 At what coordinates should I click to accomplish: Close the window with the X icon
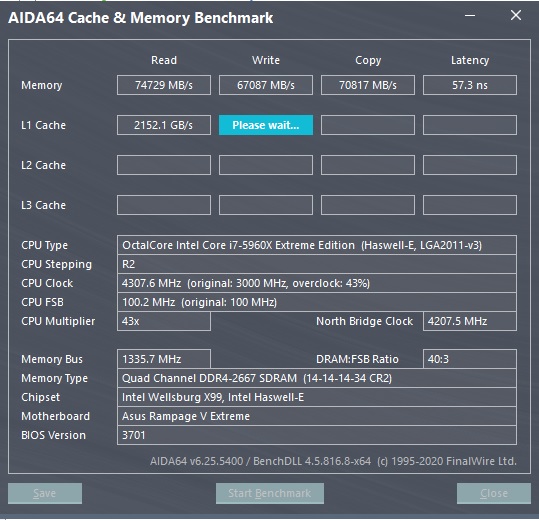click(516, 15)
